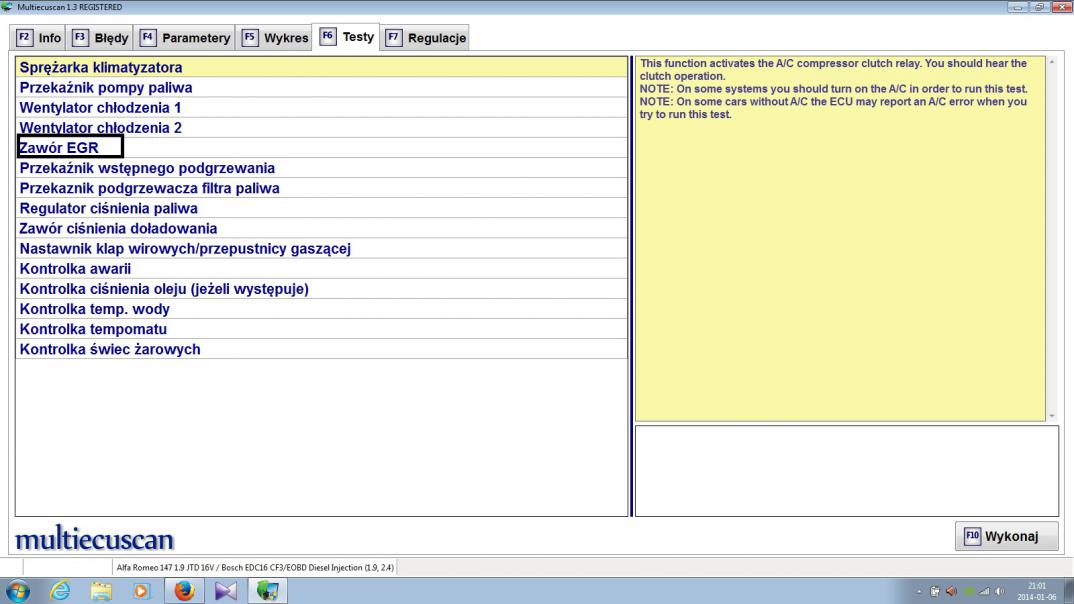The width and height of the screenshot is (1074, 604).
Task: Click the F2 key icon beside Info
Action: 24,37
